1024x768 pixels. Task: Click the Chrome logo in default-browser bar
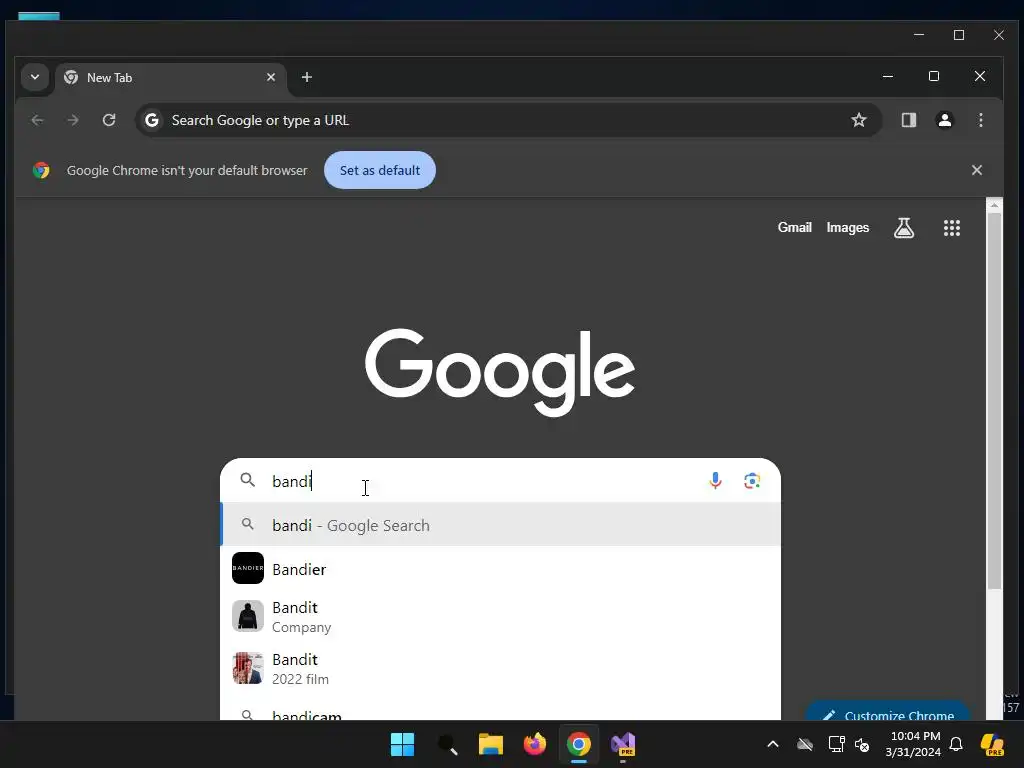(x=41, y=170)
